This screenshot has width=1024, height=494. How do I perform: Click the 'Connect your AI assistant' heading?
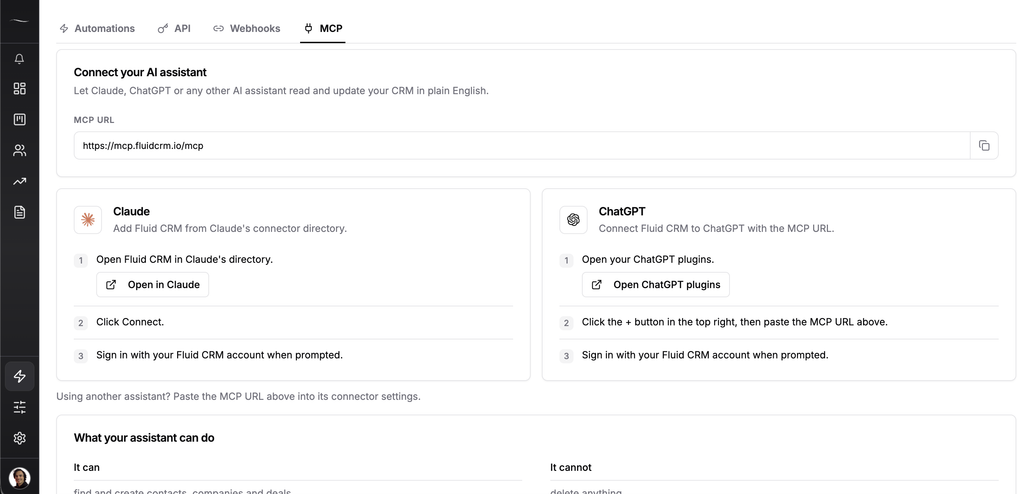click(x=140, y=73)
